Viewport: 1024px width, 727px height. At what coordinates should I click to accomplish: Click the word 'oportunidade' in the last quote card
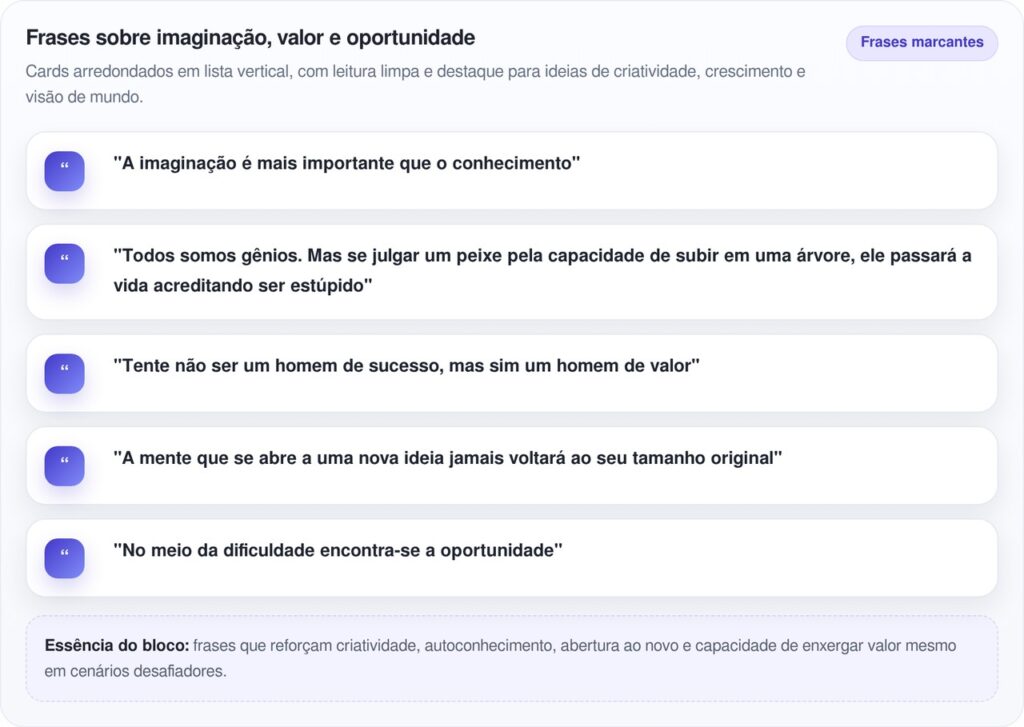(x=500, y=550)
